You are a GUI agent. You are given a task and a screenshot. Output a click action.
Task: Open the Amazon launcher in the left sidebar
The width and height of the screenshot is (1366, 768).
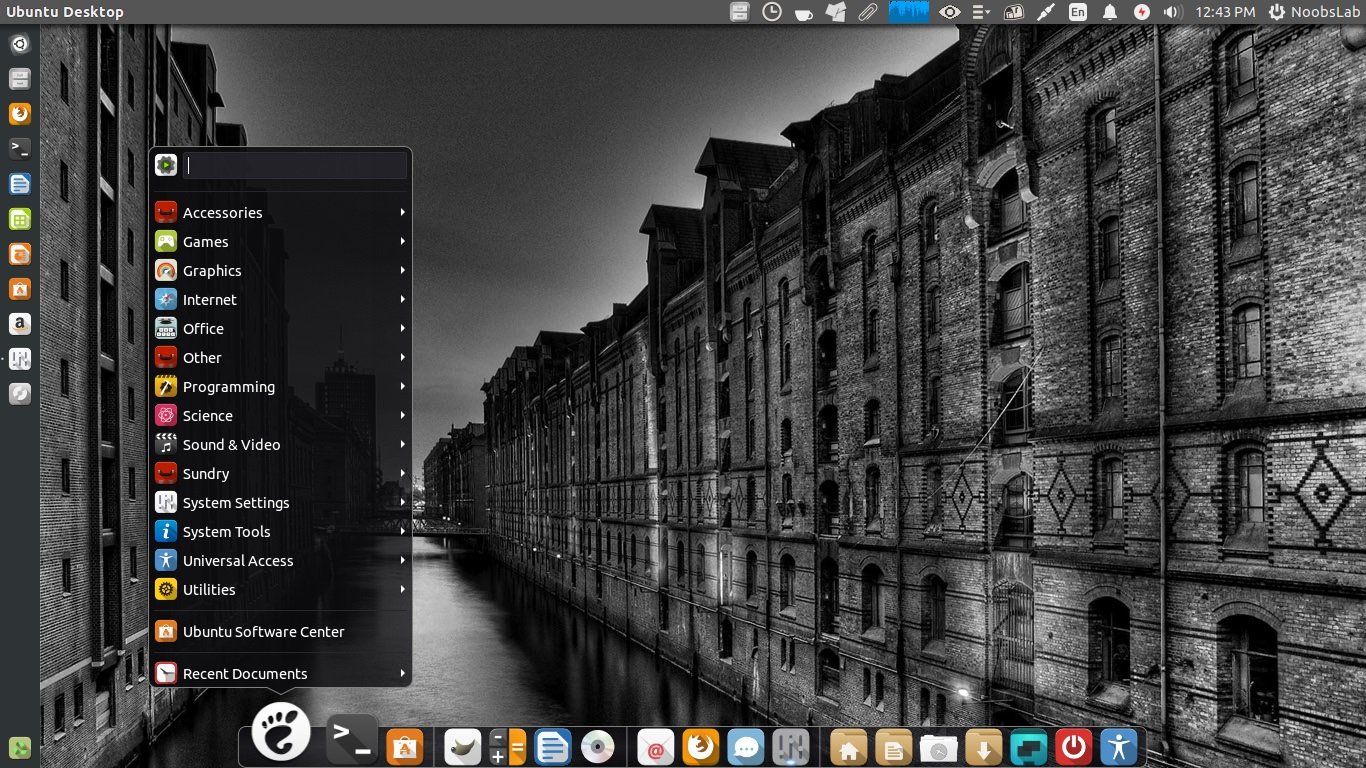[19, 323]
